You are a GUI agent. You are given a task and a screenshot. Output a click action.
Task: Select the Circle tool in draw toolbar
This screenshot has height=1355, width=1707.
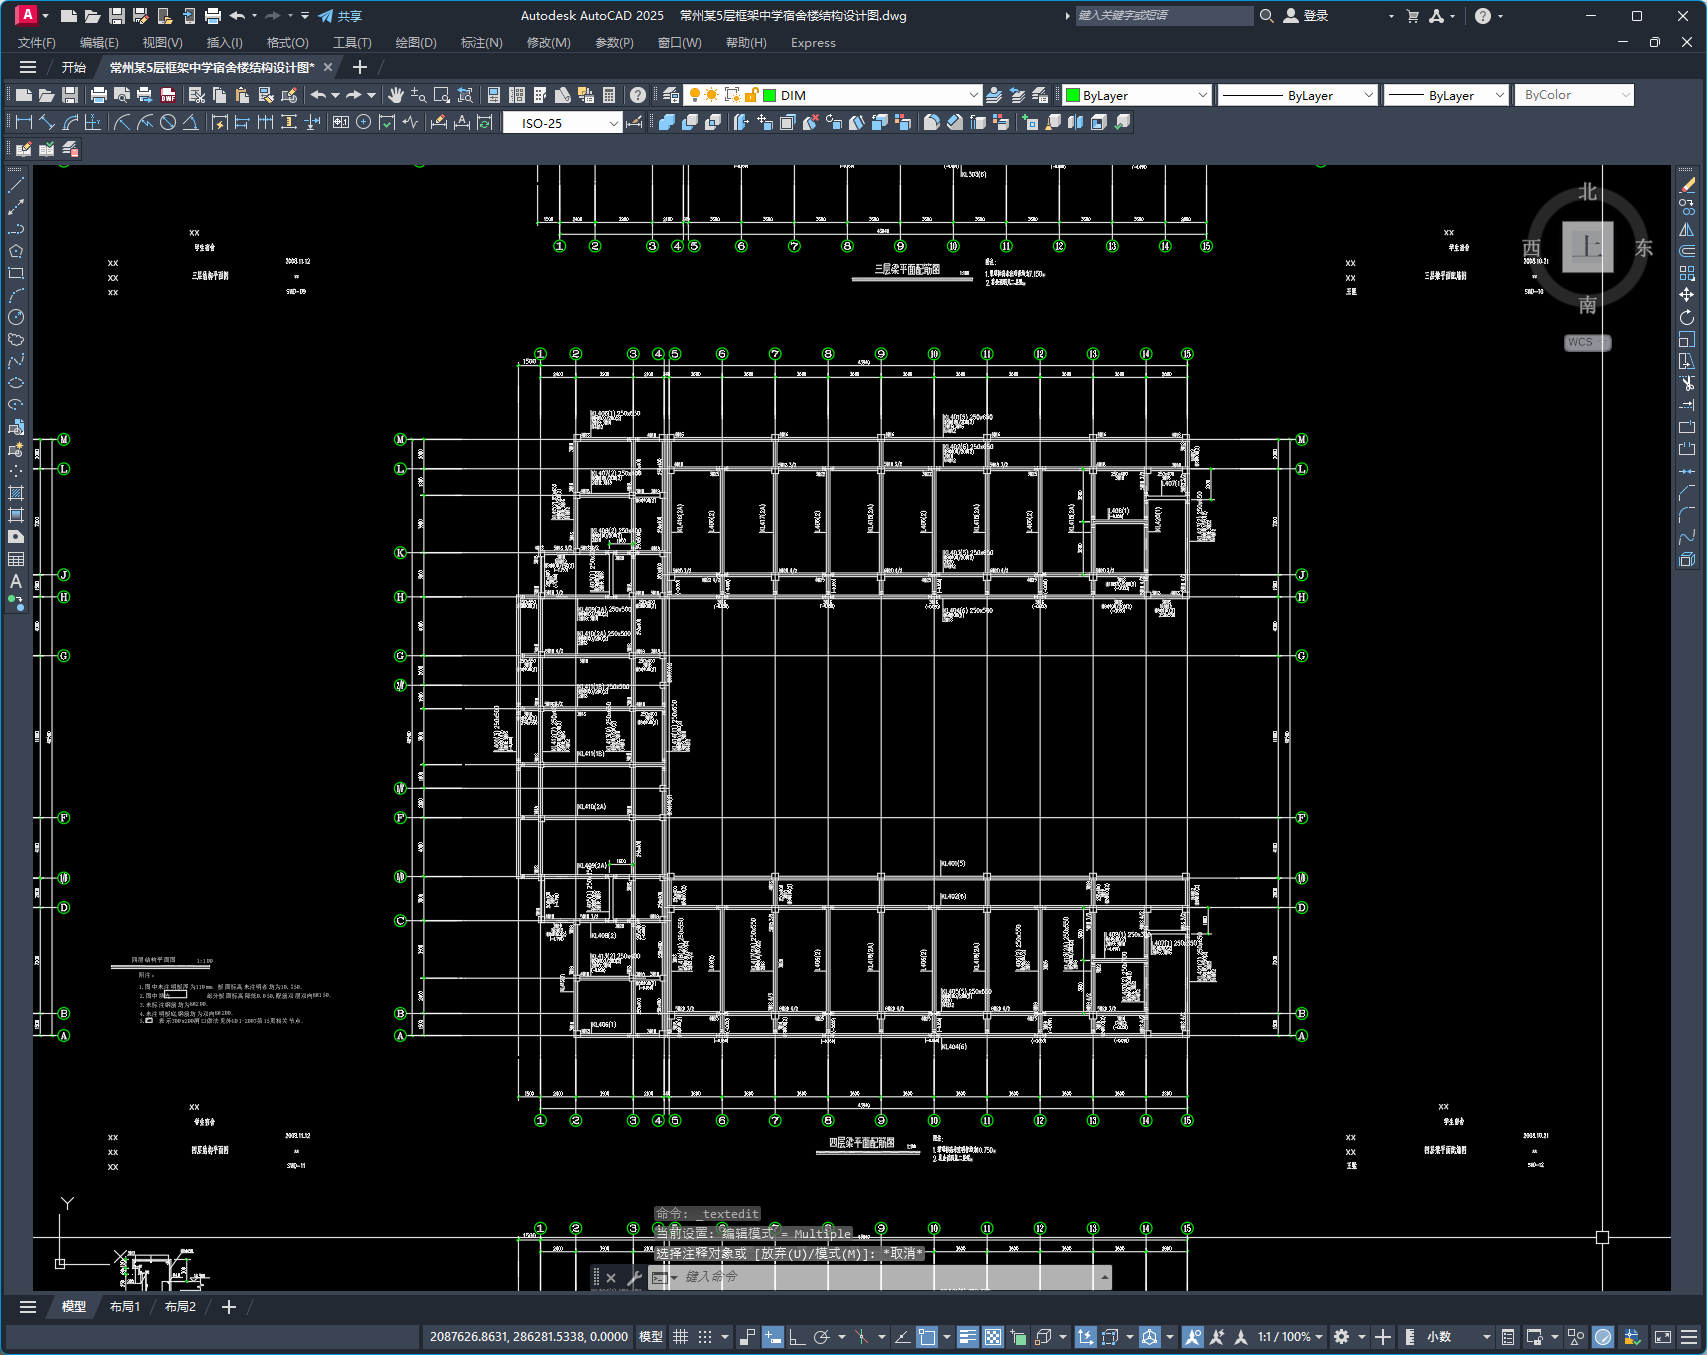click(x=16, y=317)
